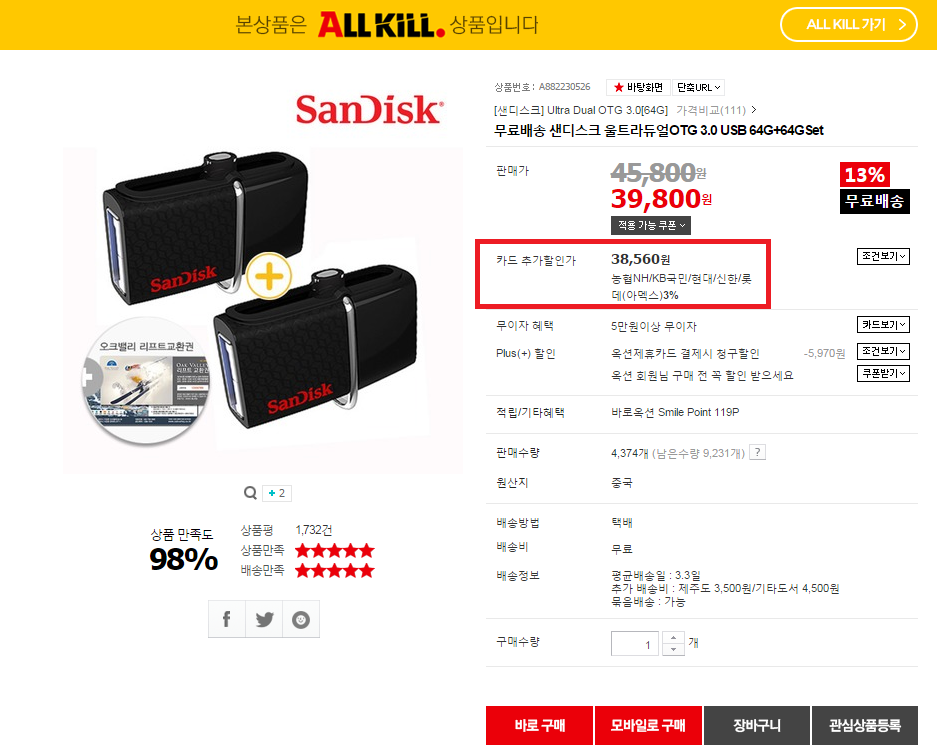Viewport: 937px width, 754px height.
Task: Open 조건보기 for card discount price
Action: coord(883,256)
